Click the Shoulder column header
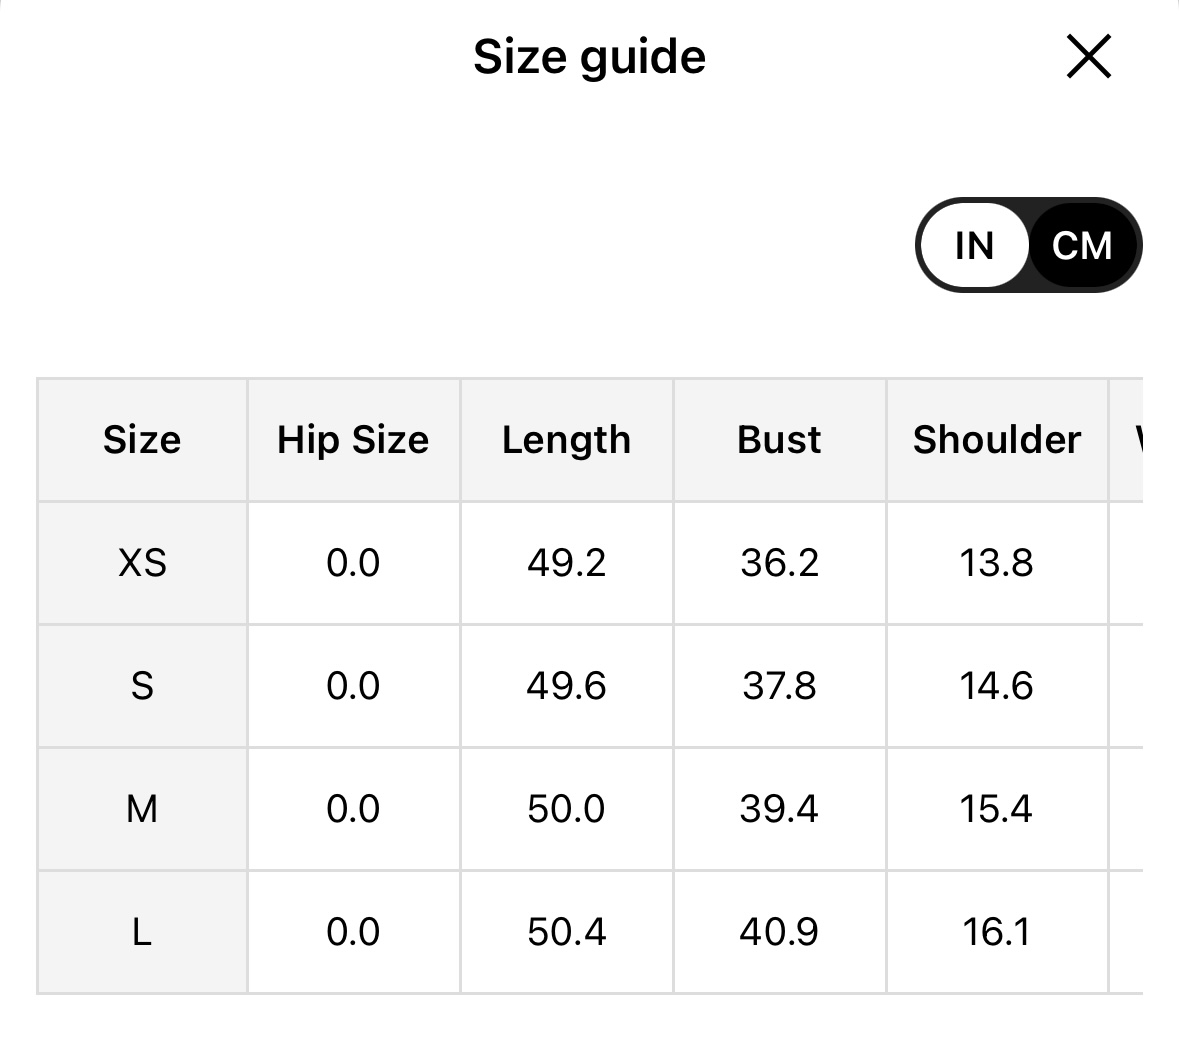Screen dimensions: 1179x1048 (x=996, y=440)
